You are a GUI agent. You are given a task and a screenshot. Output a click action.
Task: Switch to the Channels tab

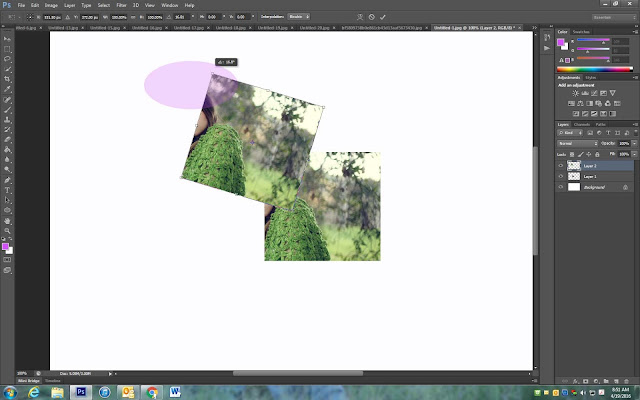pos(582,124)
